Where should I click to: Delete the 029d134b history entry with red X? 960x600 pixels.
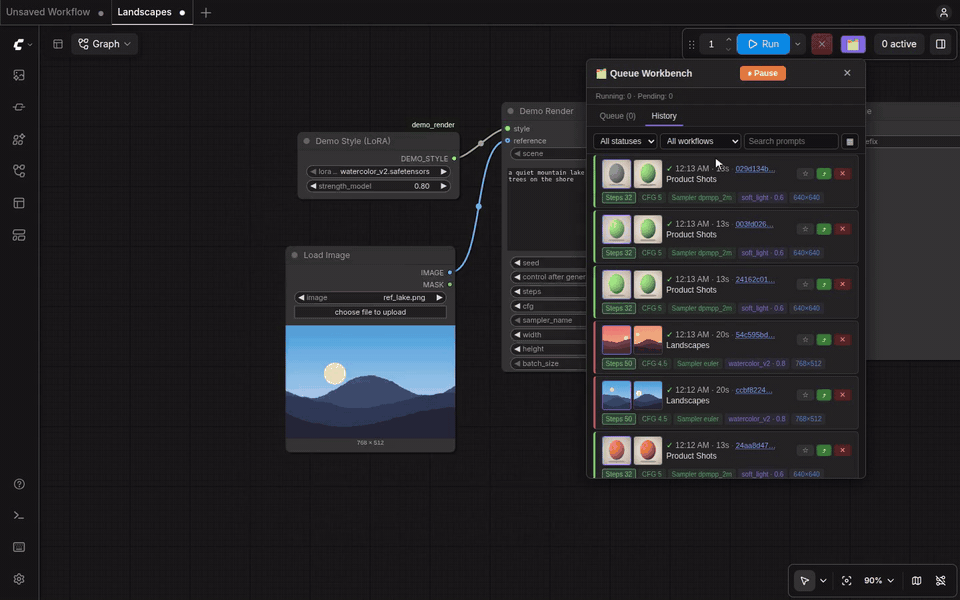842,174
